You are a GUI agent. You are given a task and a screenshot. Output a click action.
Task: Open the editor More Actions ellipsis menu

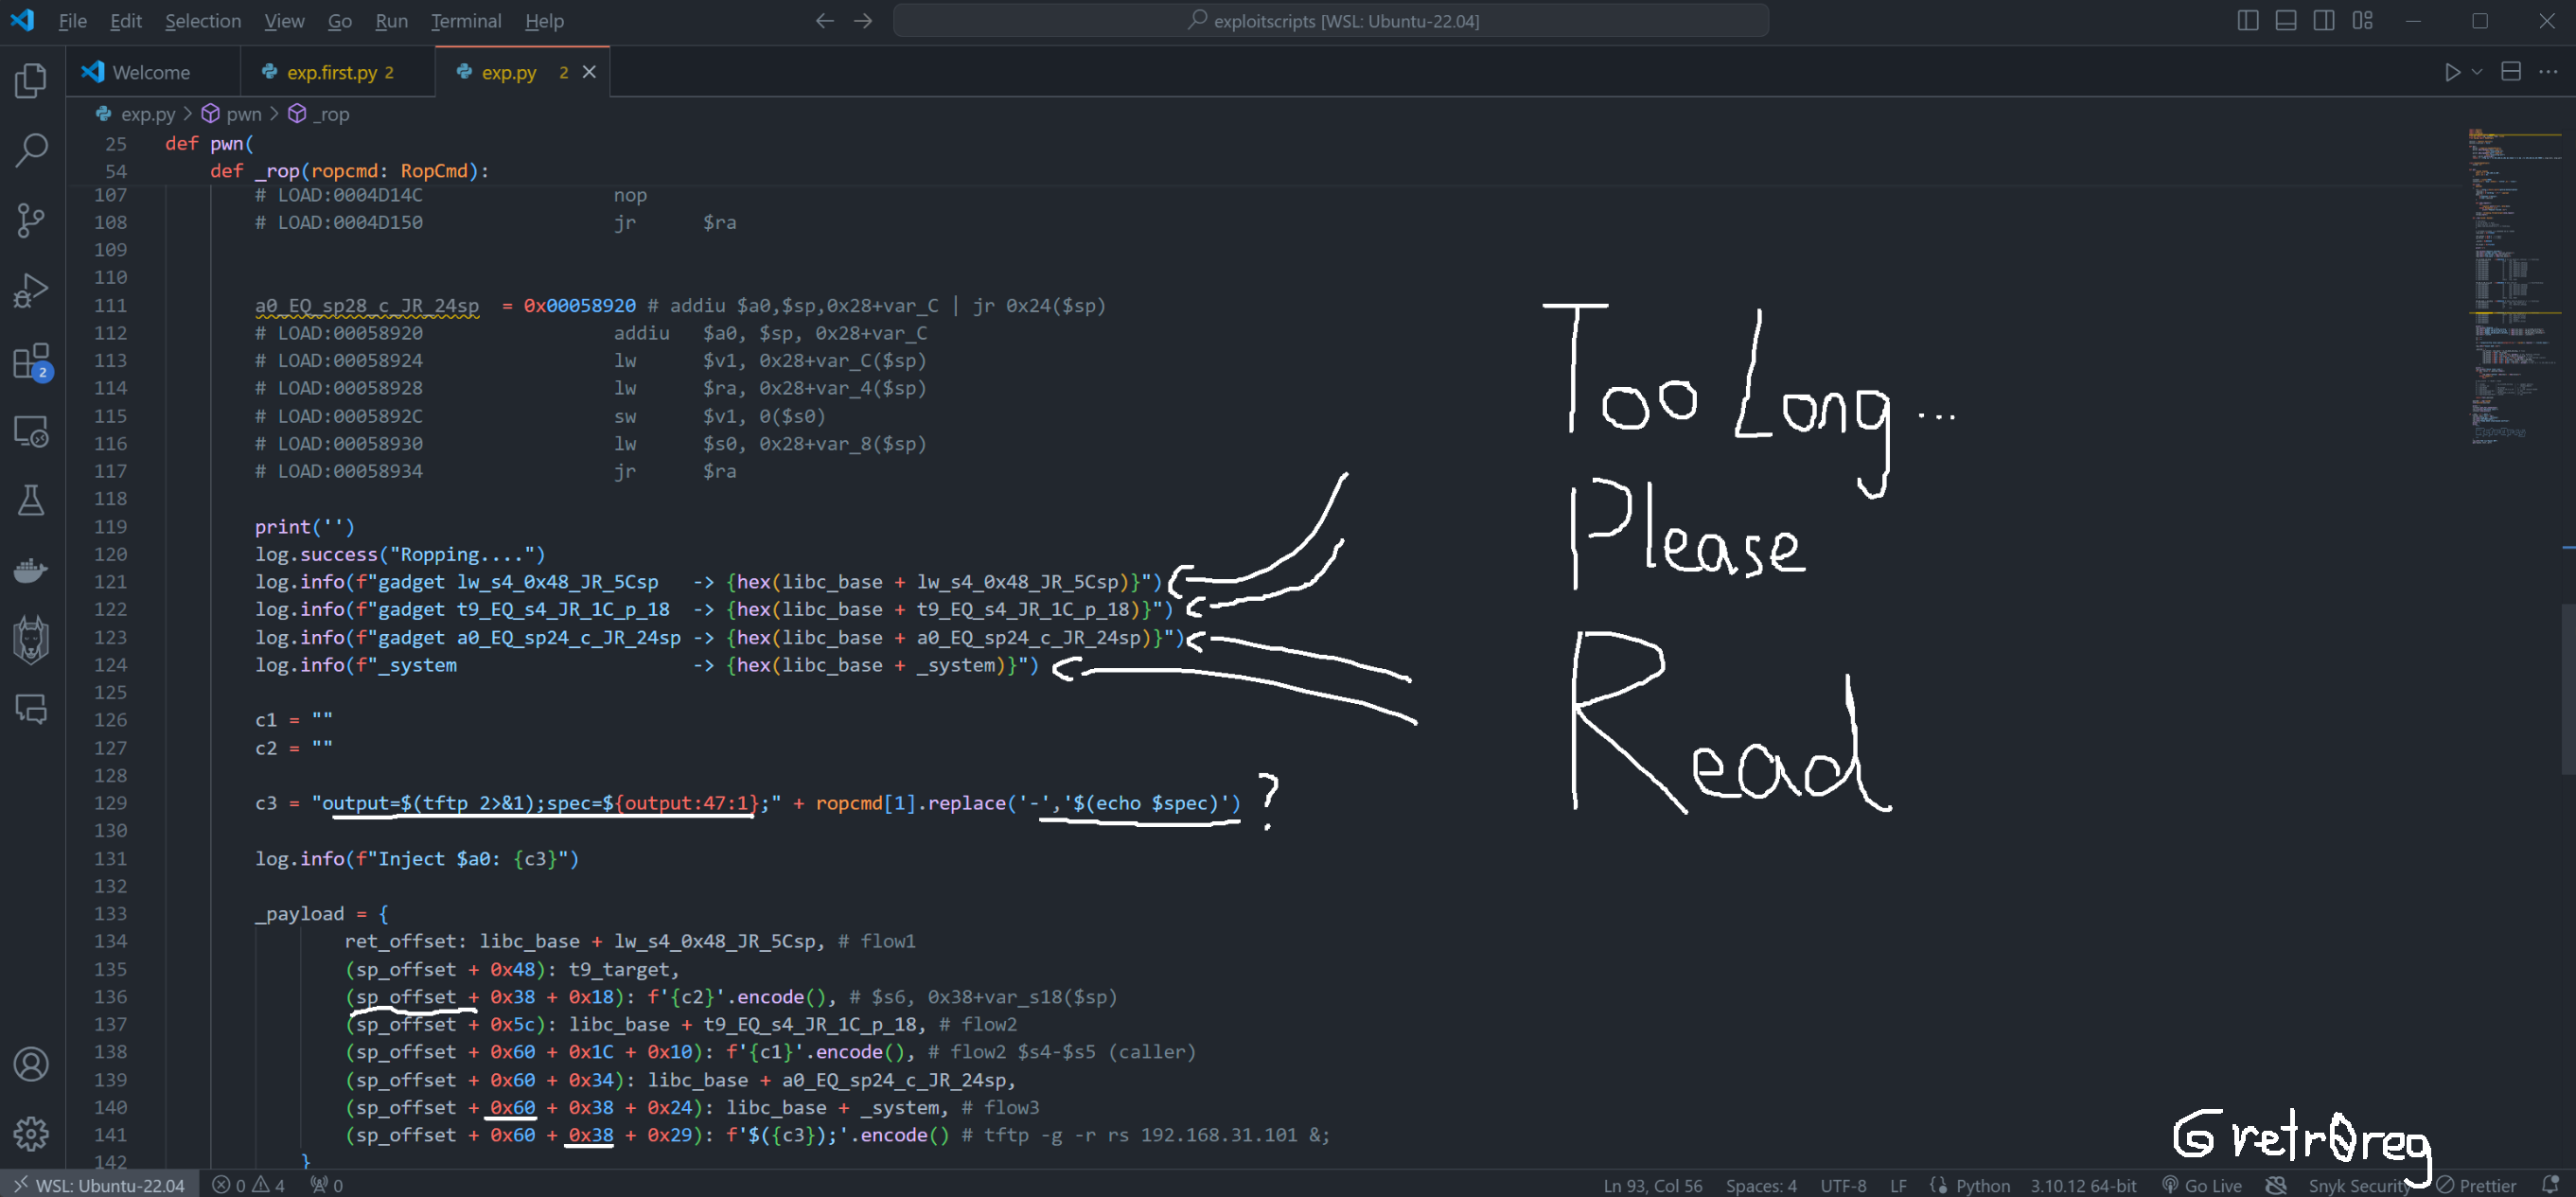coord(2548,72)
